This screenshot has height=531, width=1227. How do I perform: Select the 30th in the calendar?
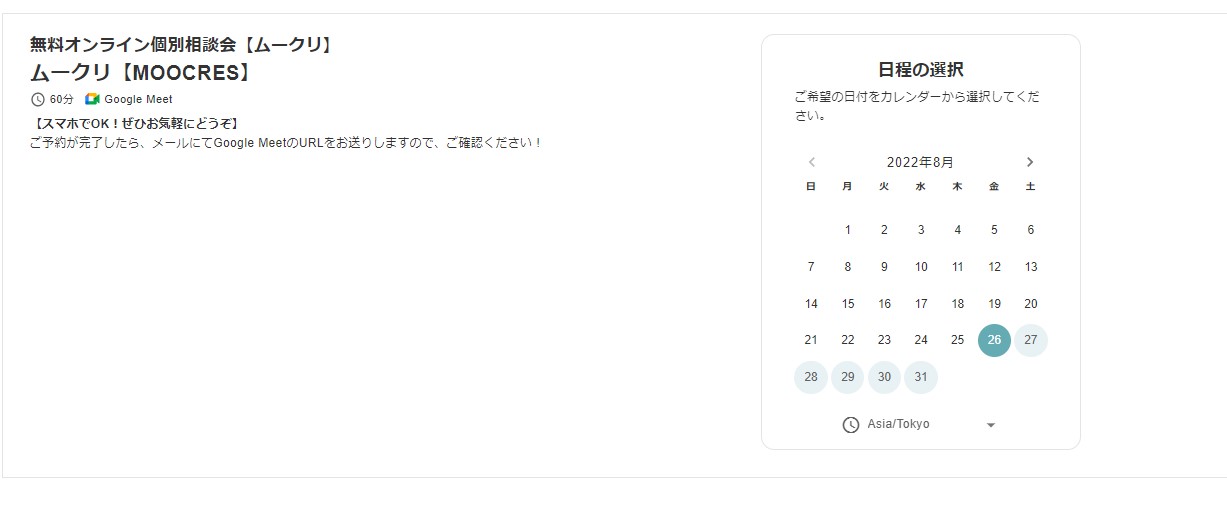[x=884, y=377]
